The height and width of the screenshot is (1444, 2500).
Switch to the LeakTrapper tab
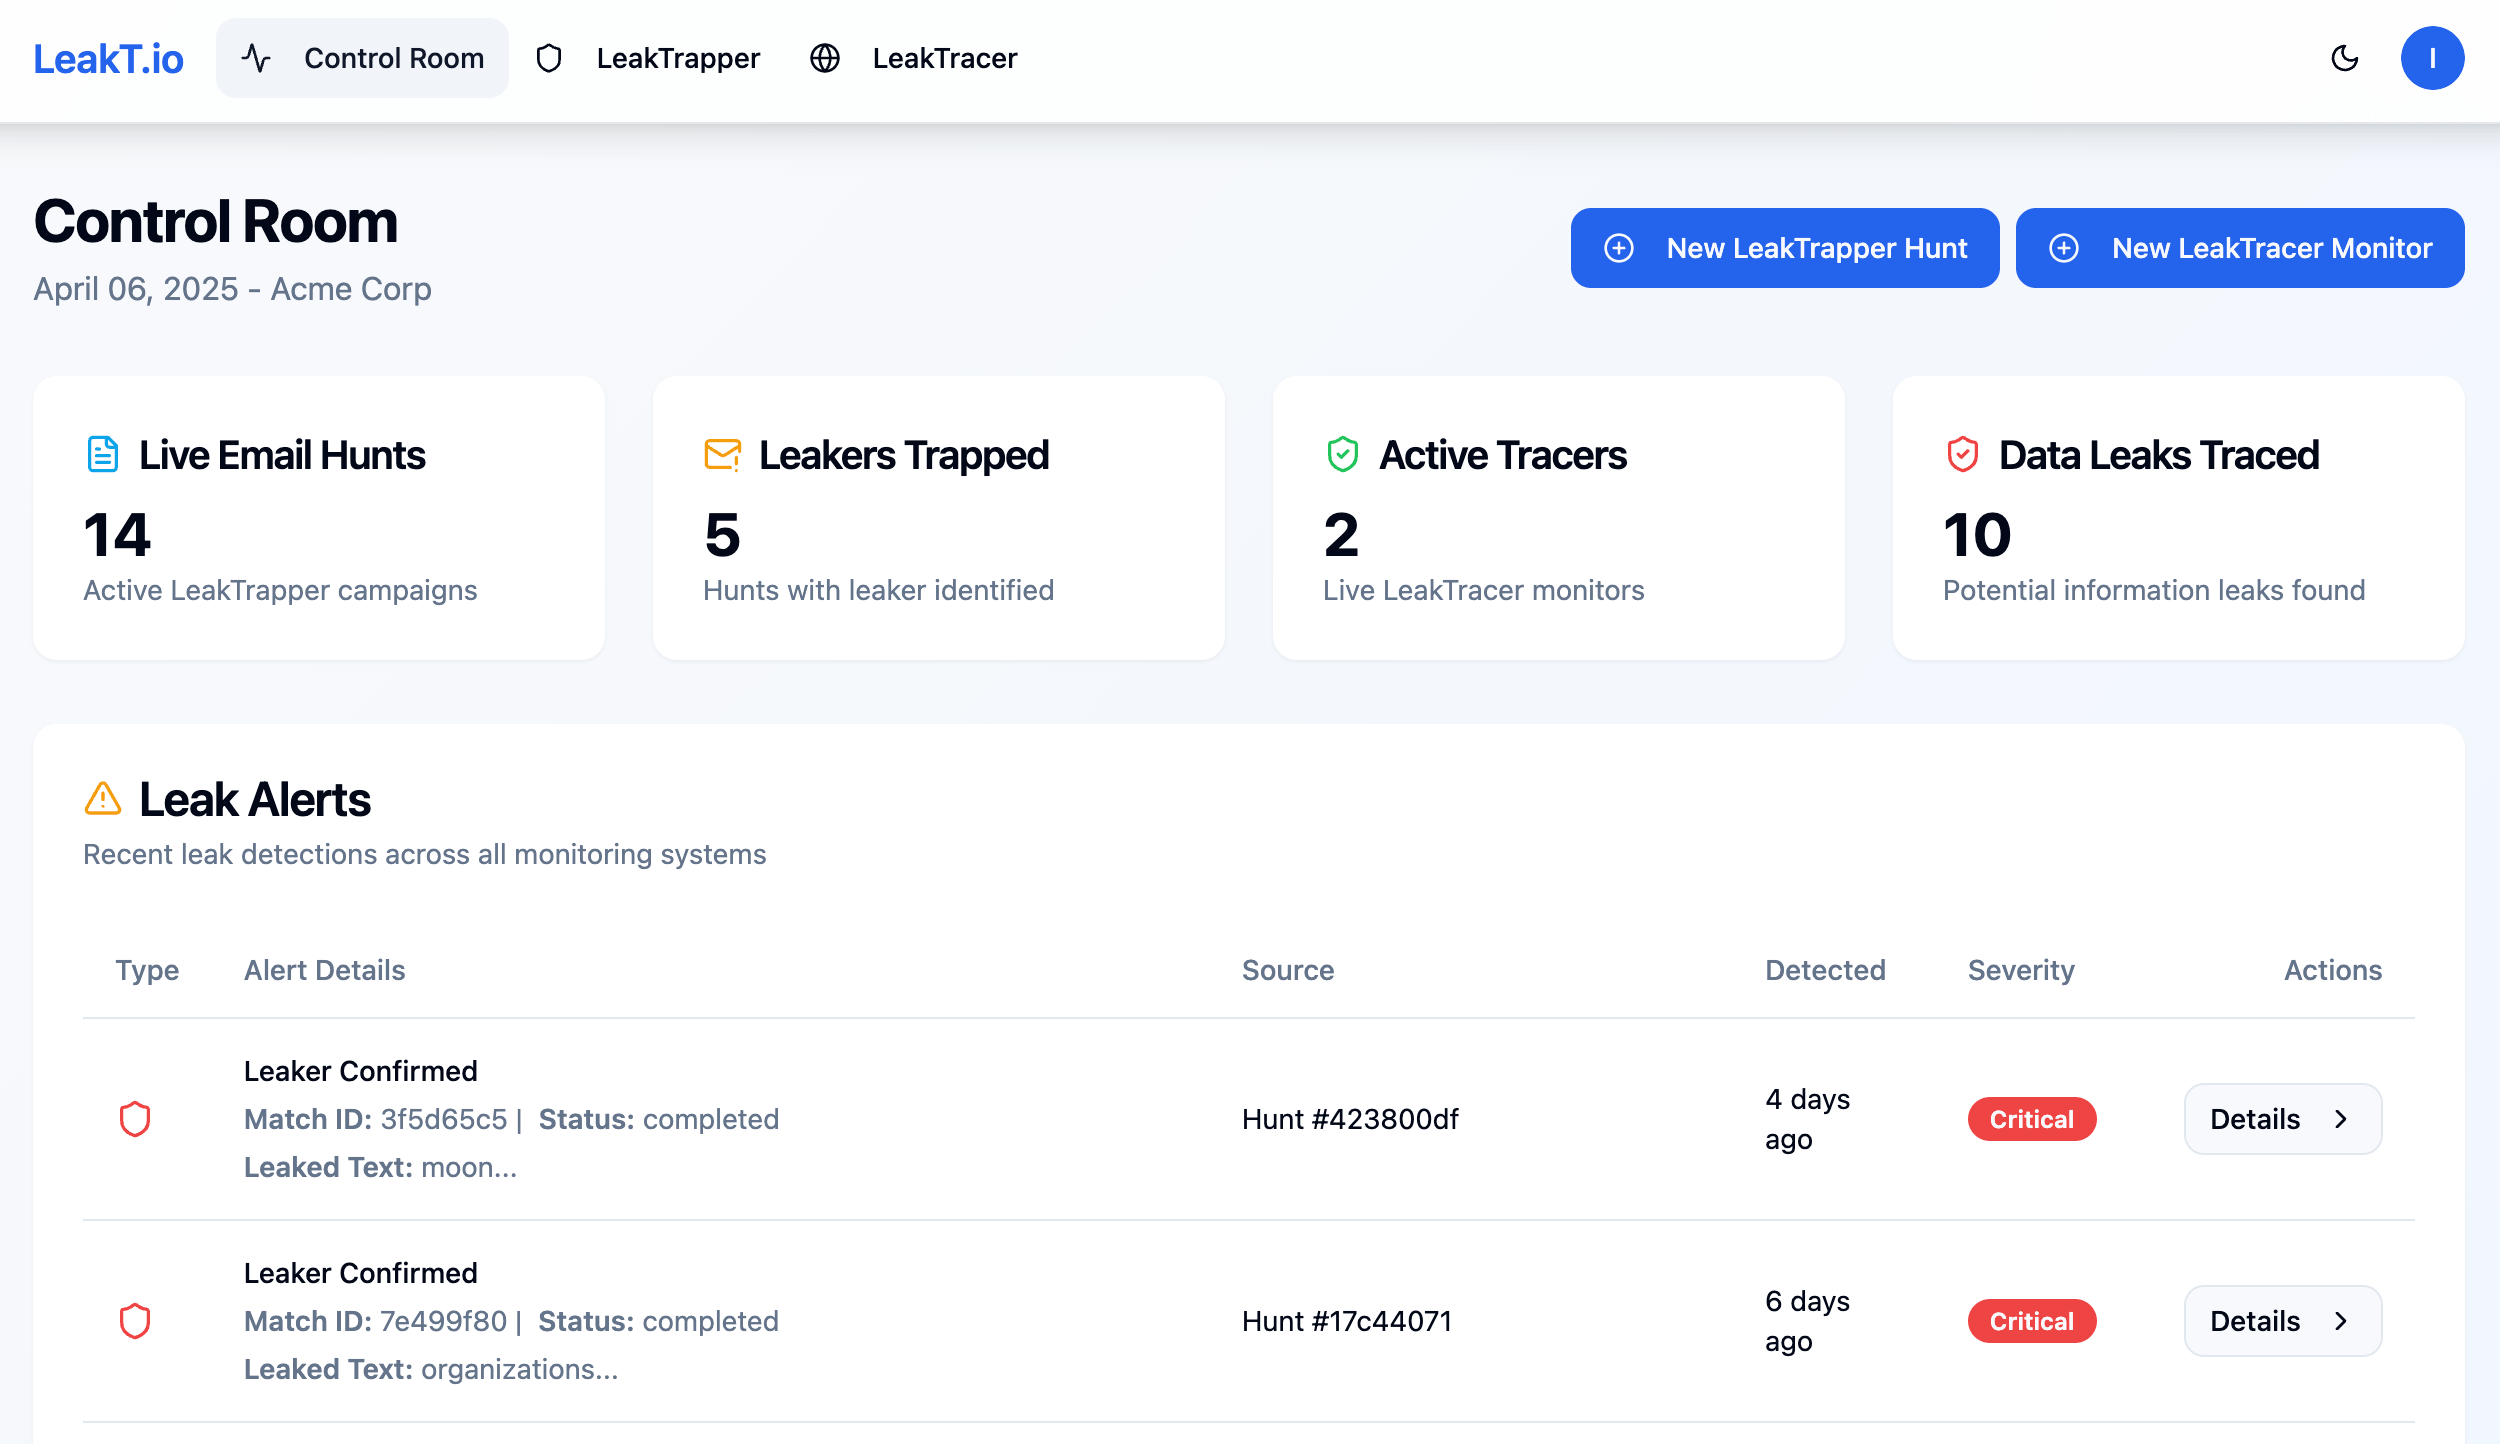[648, 59]
